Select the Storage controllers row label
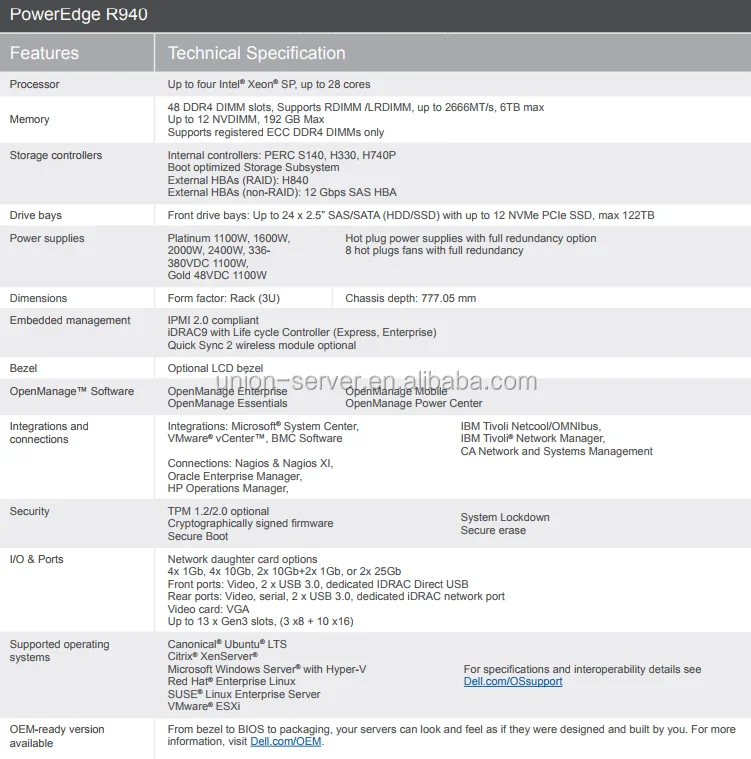751x759 pixels. coord(55,155)
